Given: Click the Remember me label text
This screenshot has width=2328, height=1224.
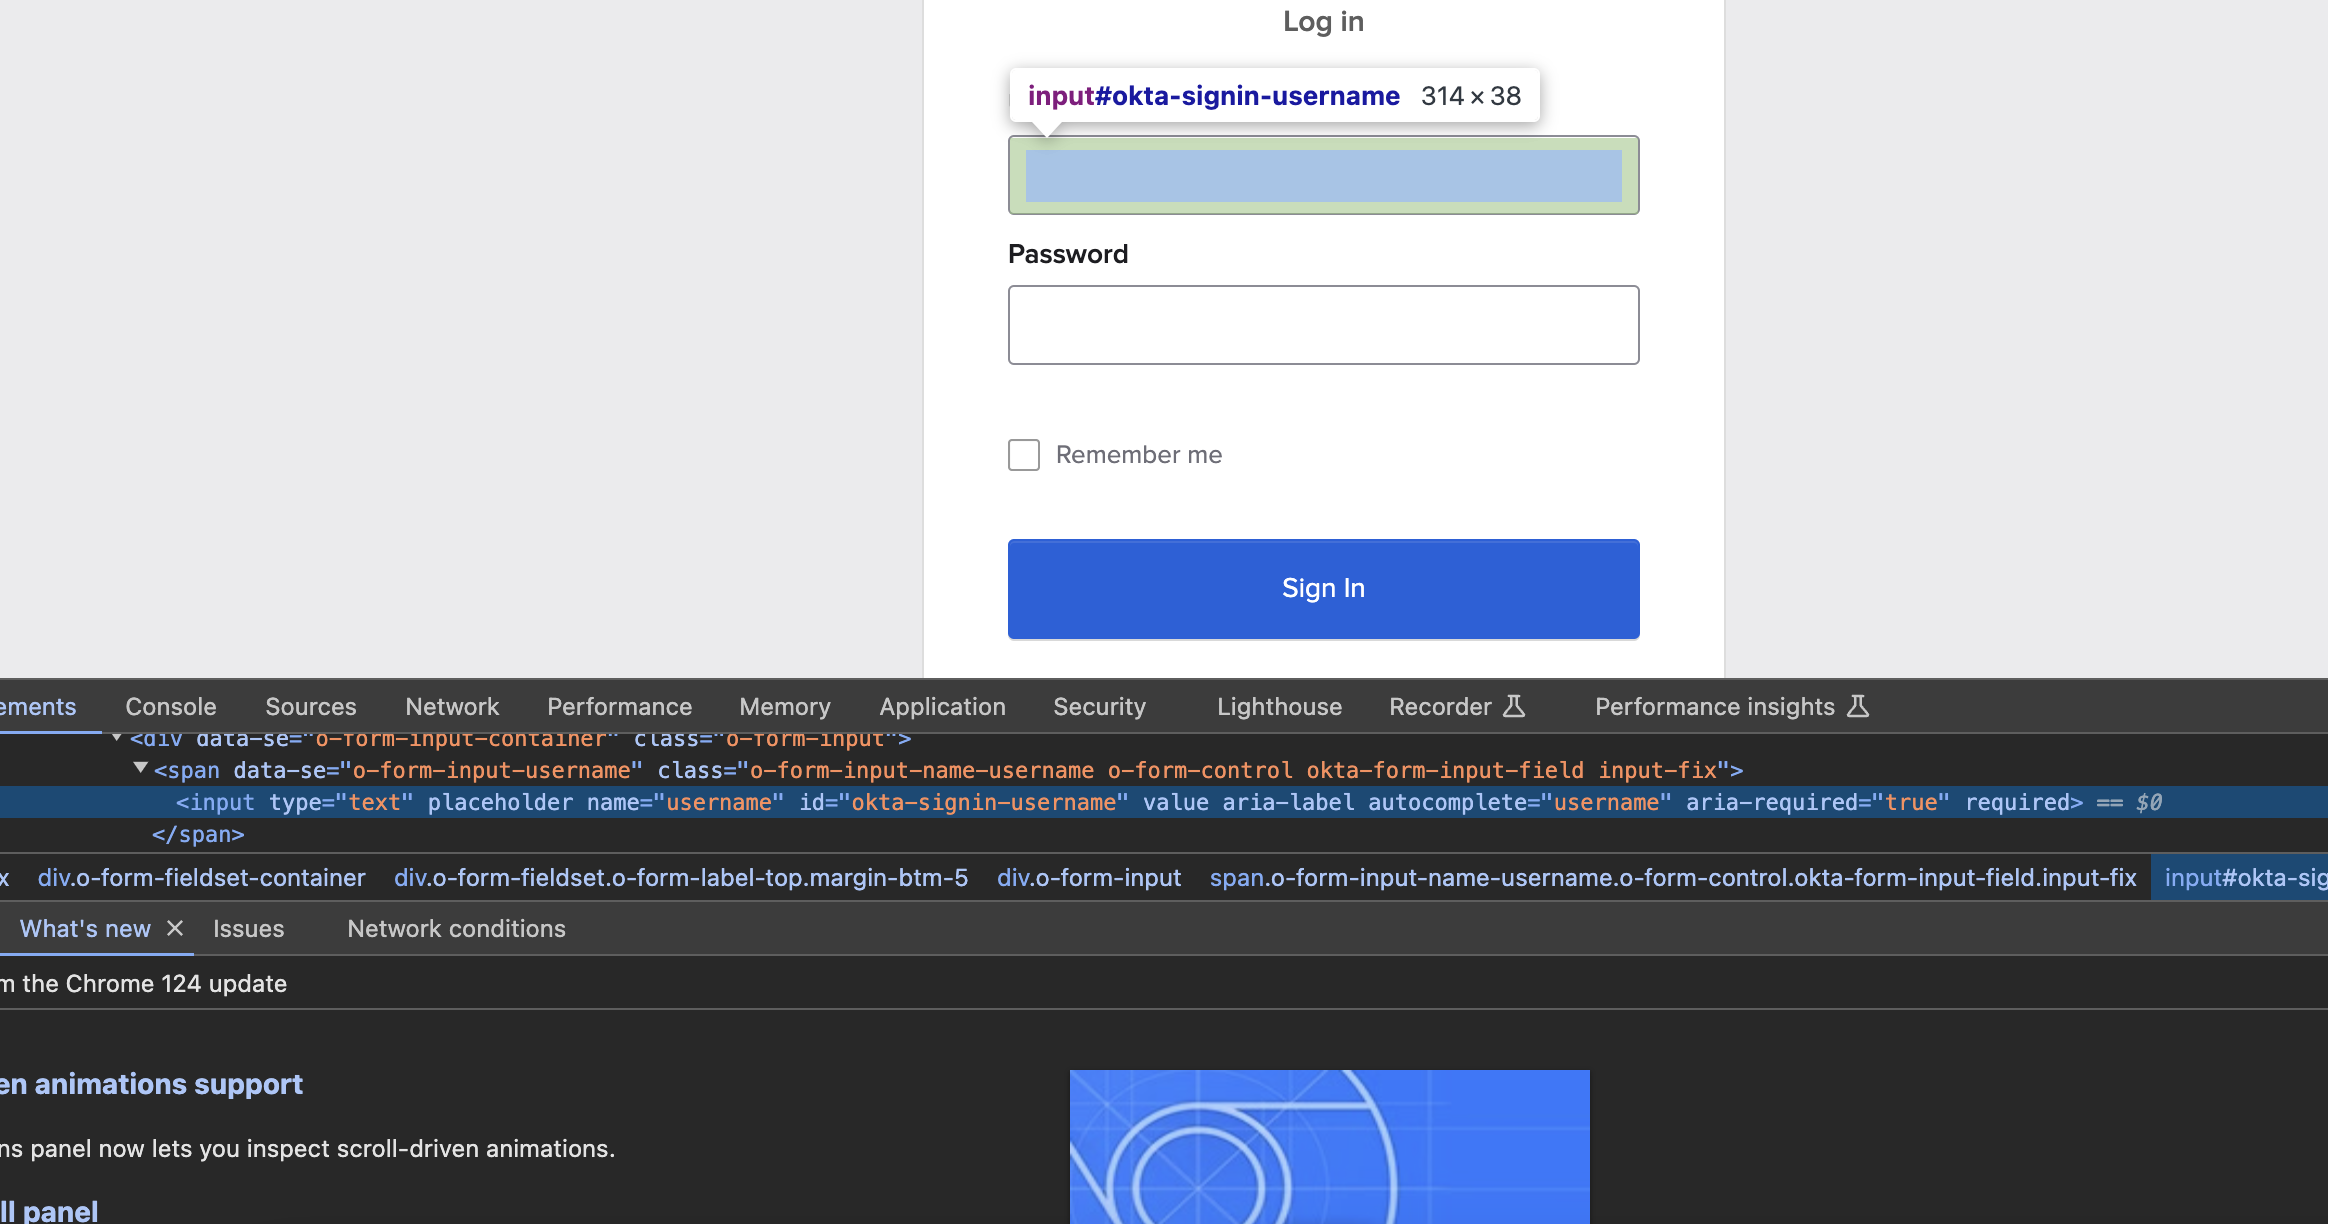Looking at the screenshot, I should (1139, 455).
